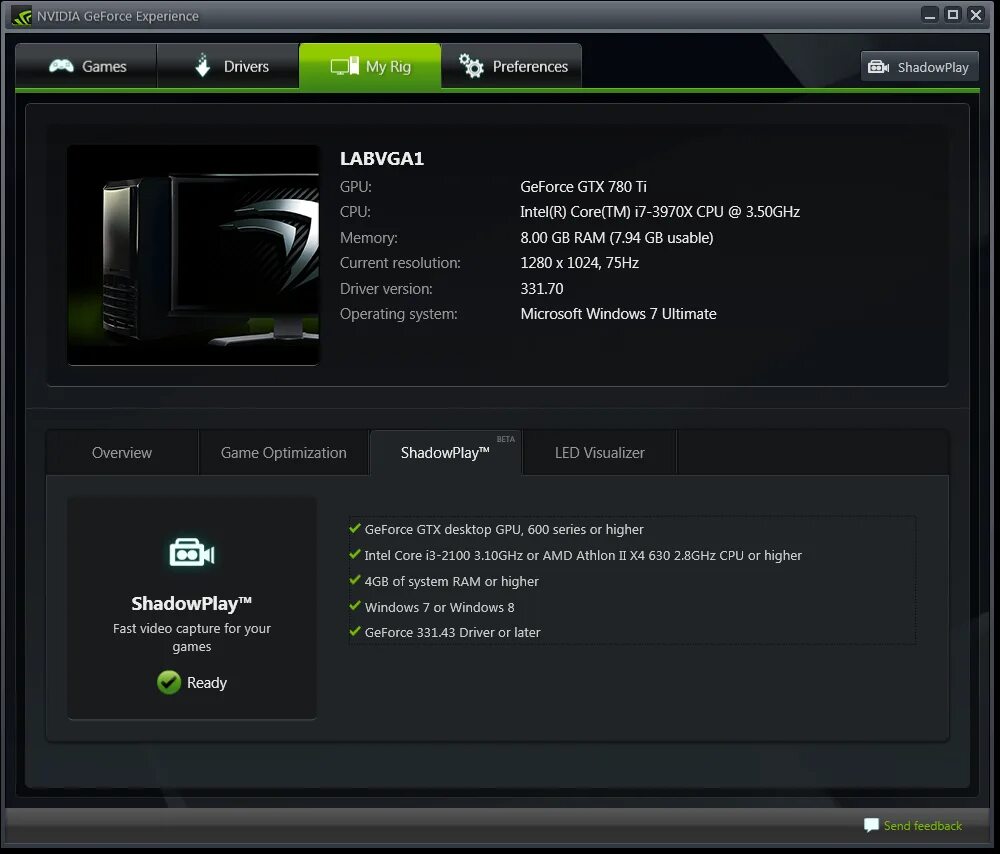Image resolution: width=1000 pixels, height=854 pixels.
Task: Click 'Fast video capture for your games'
Action: [x=191, y=637]
